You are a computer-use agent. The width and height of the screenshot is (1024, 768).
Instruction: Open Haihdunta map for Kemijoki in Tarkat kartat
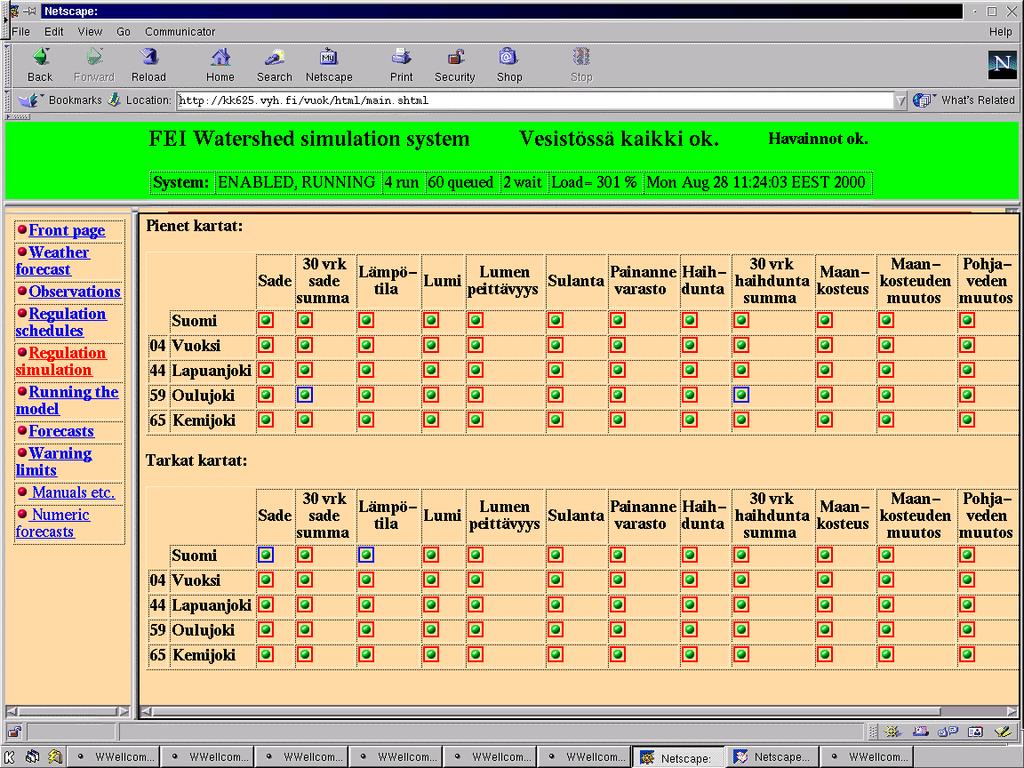tap(690, 654)
